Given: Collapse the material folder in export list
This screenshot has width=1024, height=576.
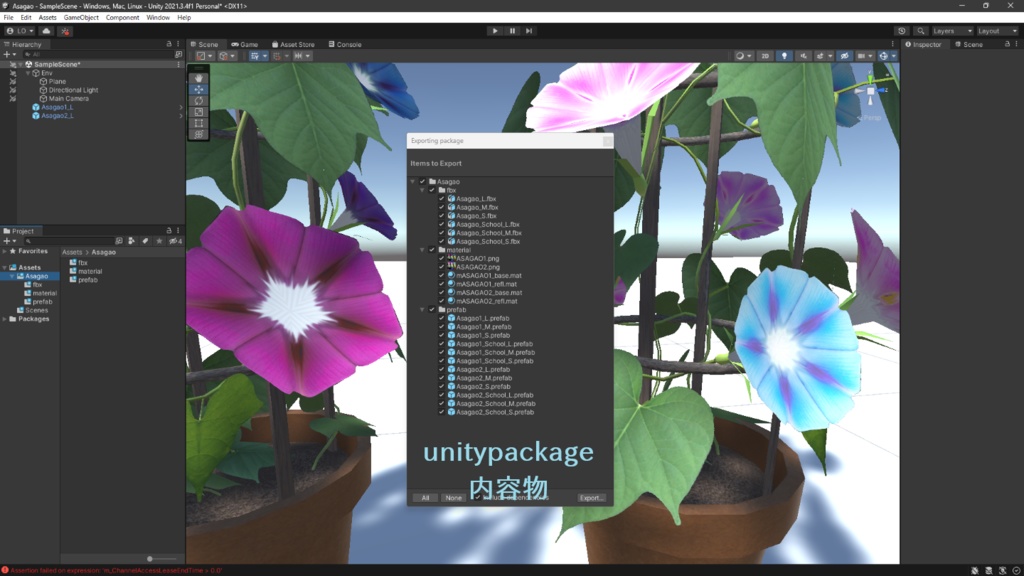Looking at the screenshot, I should point(423,250).
